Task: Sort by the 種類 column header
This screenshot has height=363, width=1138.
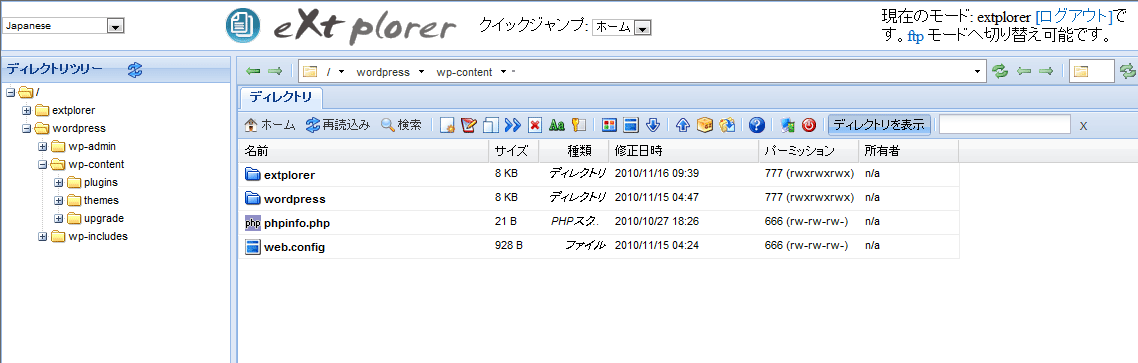Action: (573, 151)
